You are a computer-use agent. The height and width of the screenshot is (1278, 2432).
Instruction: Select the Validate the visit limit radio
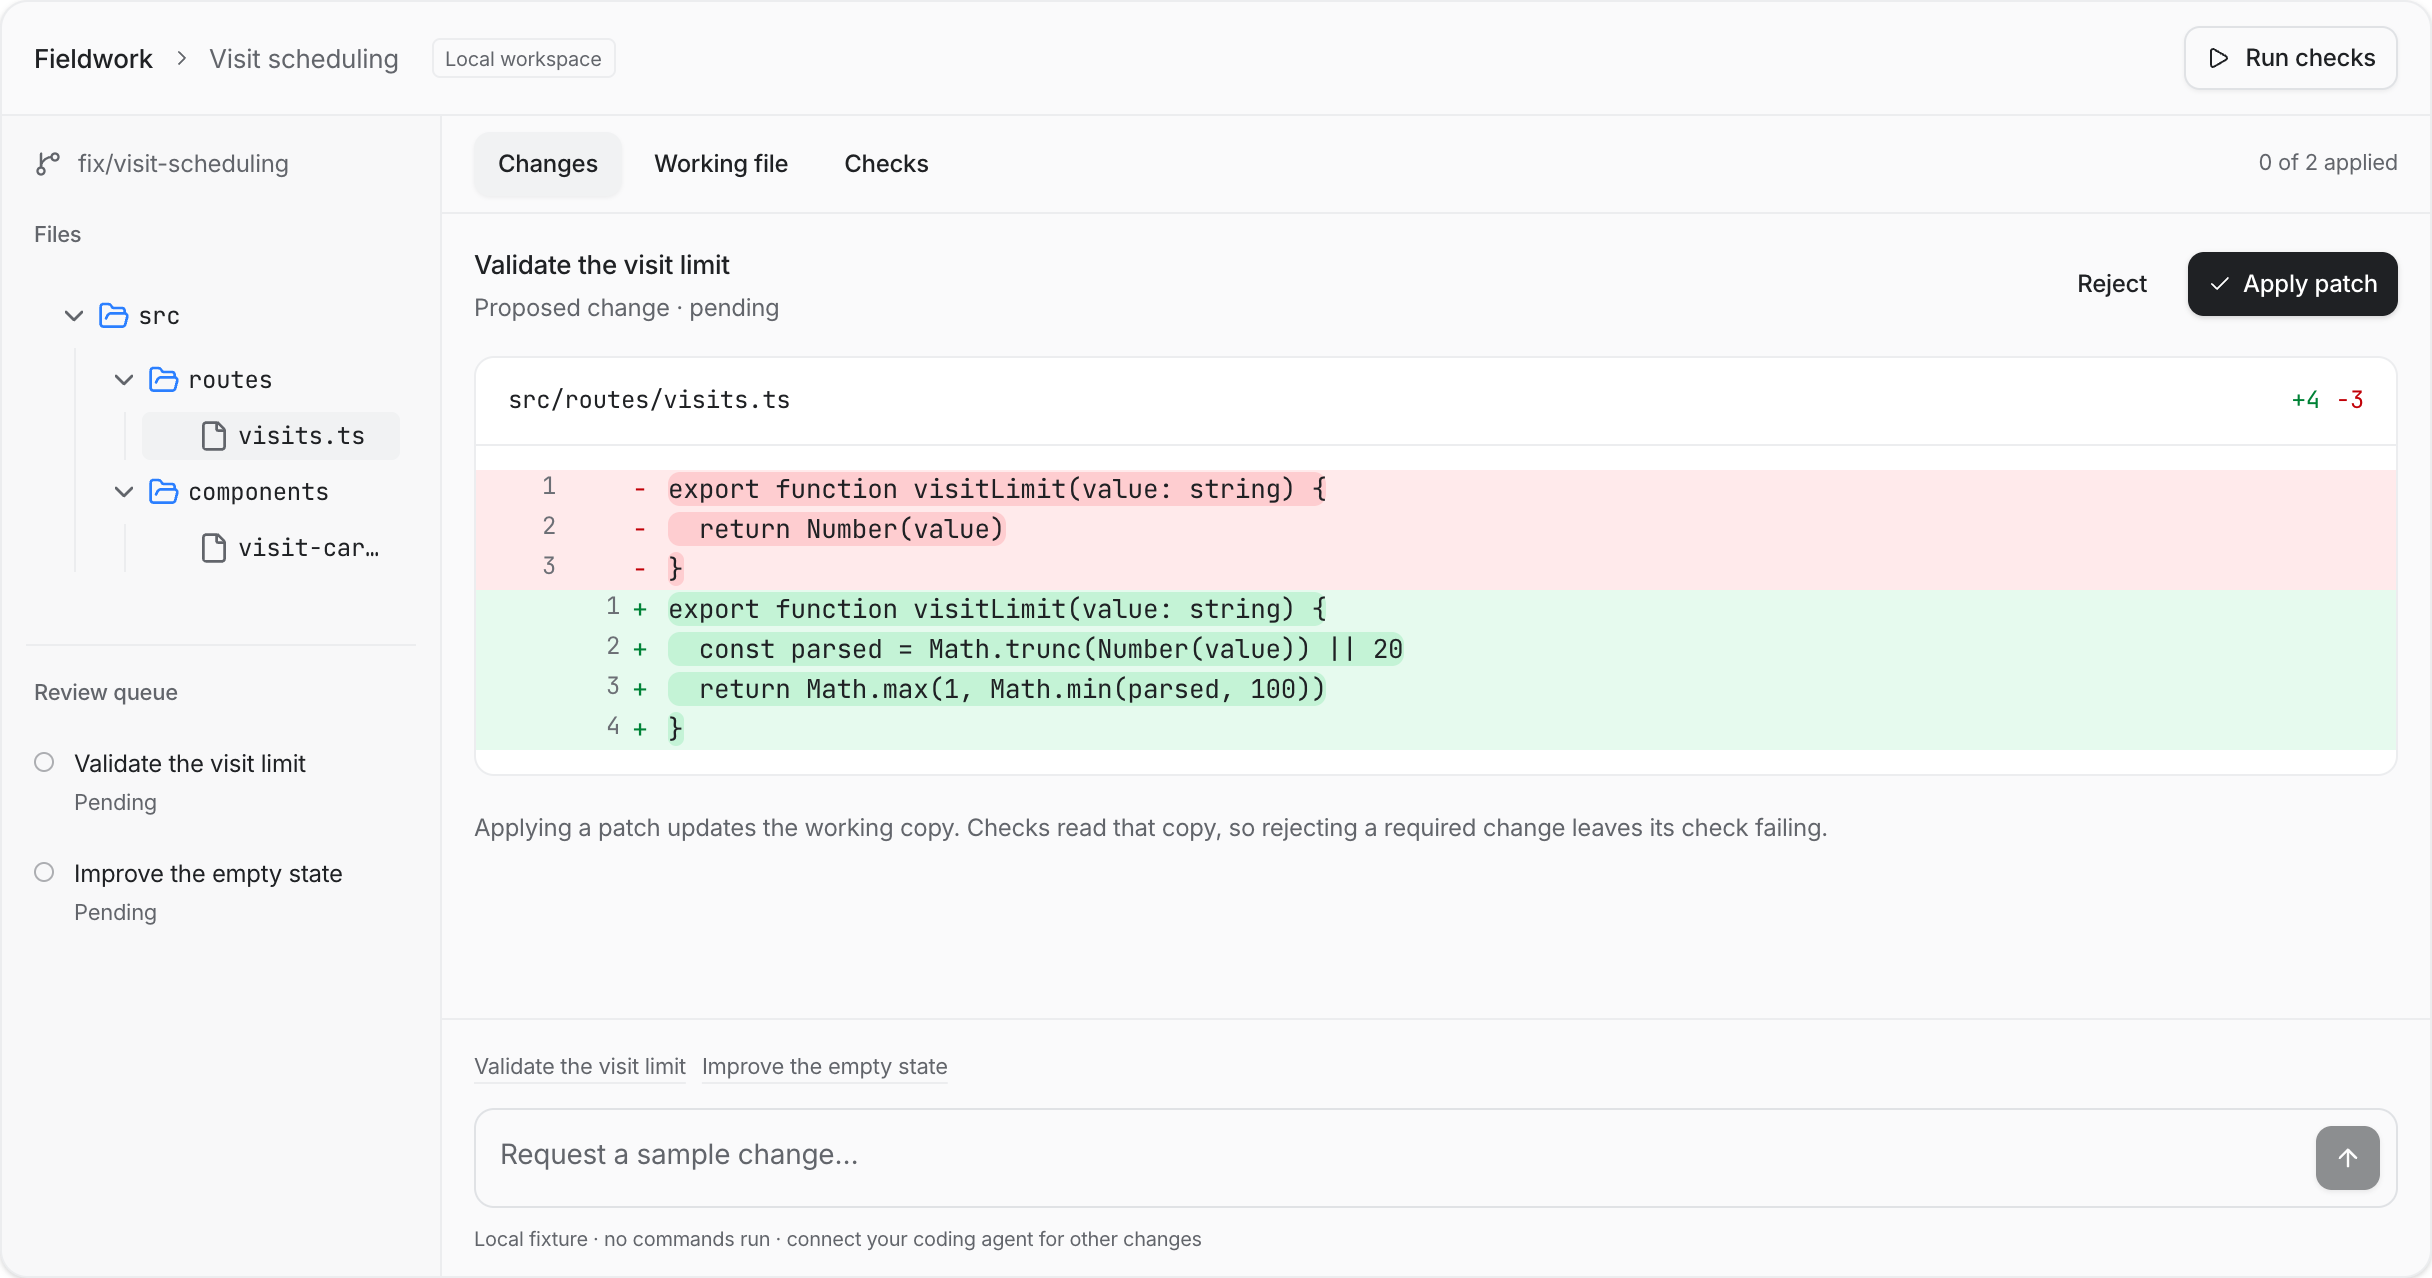click(x=44, y=762)
